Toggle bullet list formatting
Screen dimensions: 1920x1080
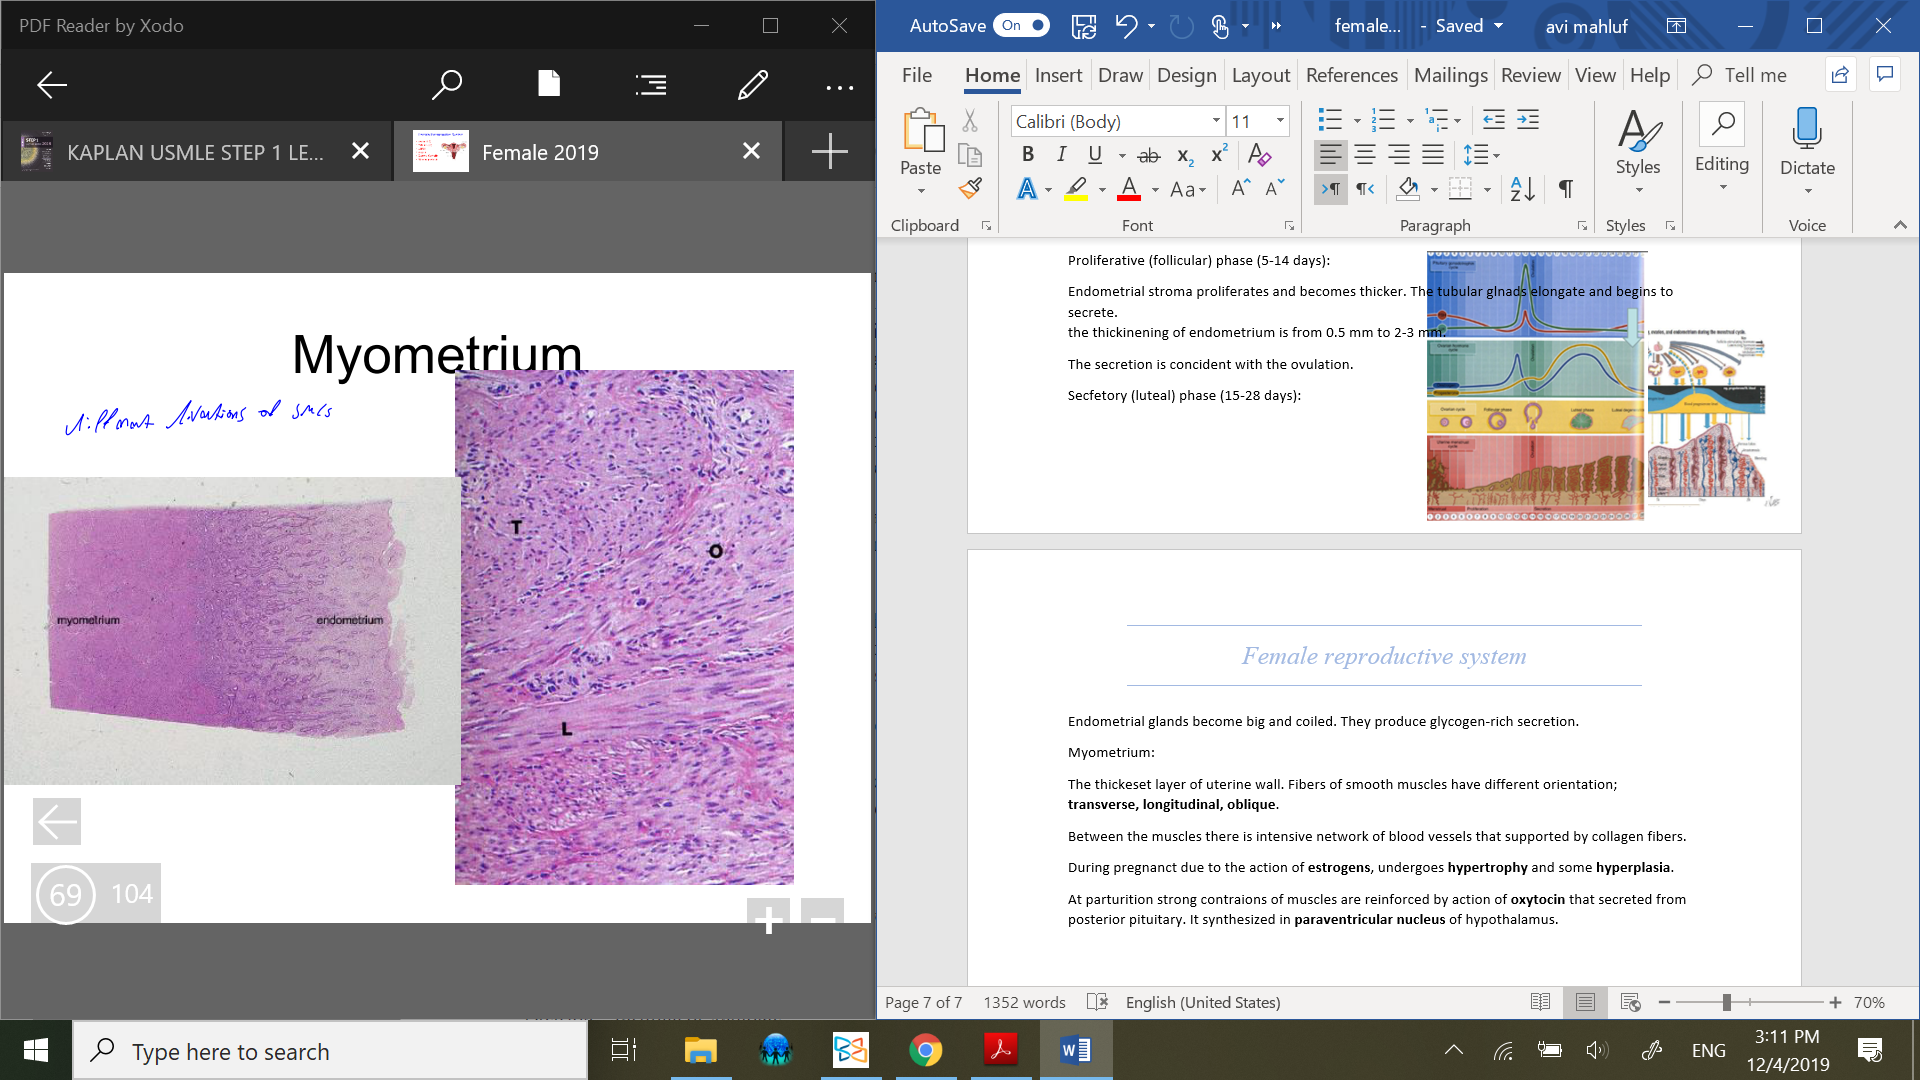pyautogui.click(x=1329, y=120)
